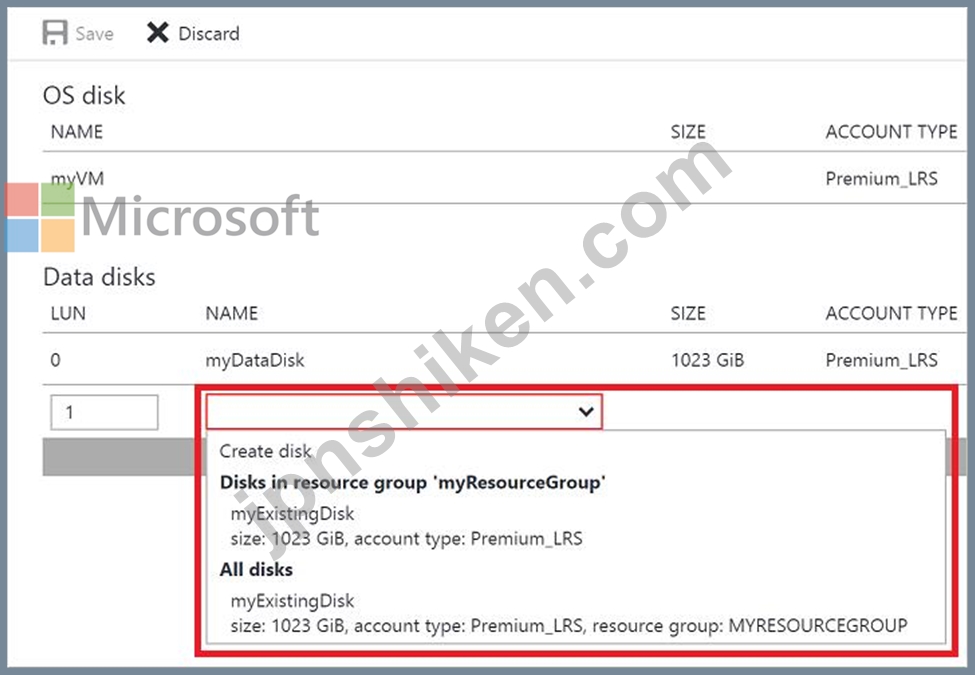Open the data disk name dropdown
This screenshot has height=675, width=975.
point(404,411)
